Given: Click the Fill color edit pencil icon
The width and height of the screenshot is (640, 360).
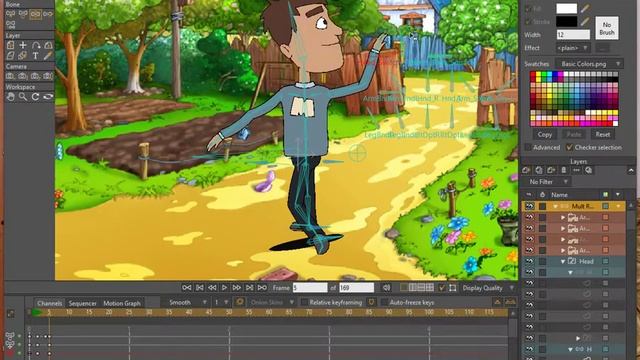Looking at the screenshot, I should click(585, 9).
